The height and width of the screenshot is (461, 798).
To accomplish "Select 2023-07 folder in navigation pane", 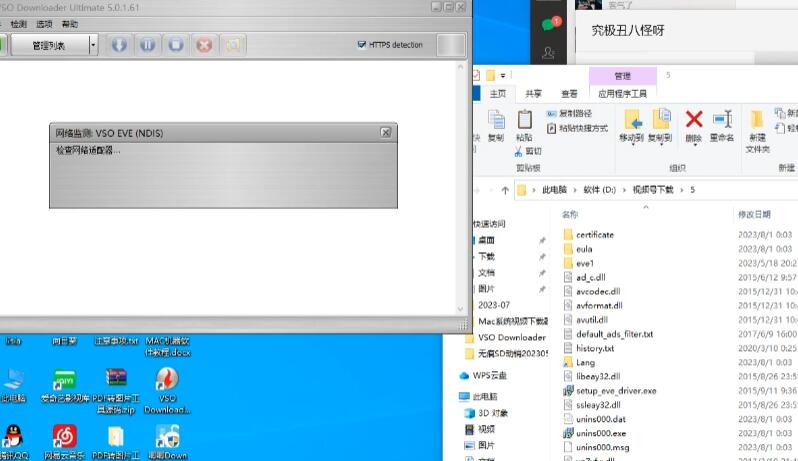I will 494,305.
